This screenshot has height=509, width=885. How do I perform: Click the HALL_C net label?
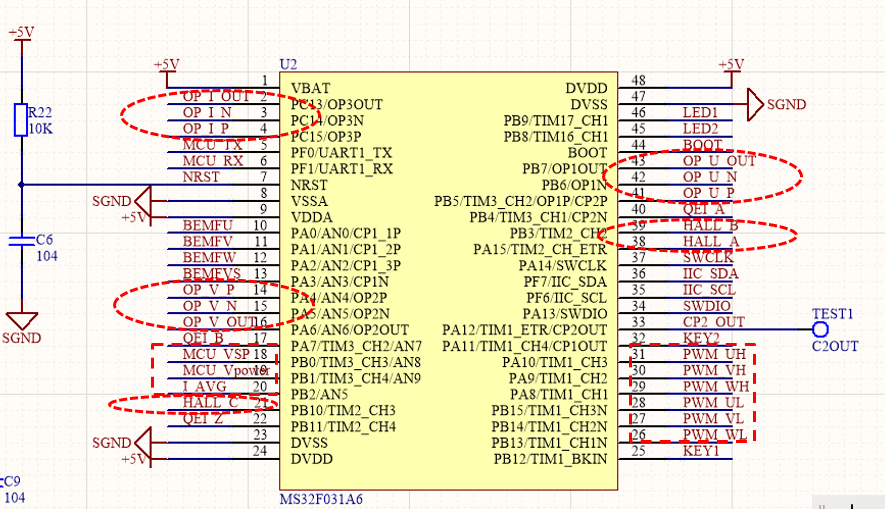point(210,402)
